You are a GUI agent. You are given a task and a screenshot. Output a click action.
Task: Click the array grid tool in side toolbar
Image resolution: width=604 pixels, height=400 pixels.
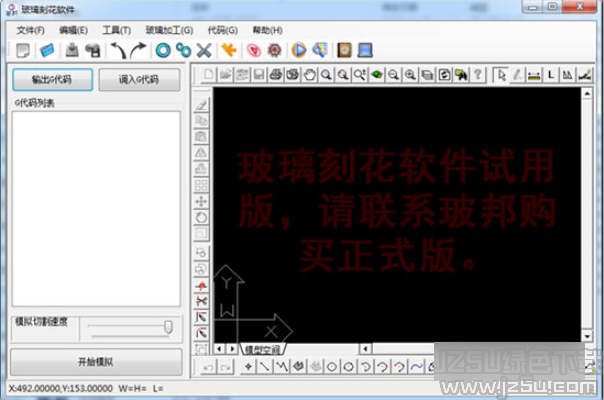point(201,185)
